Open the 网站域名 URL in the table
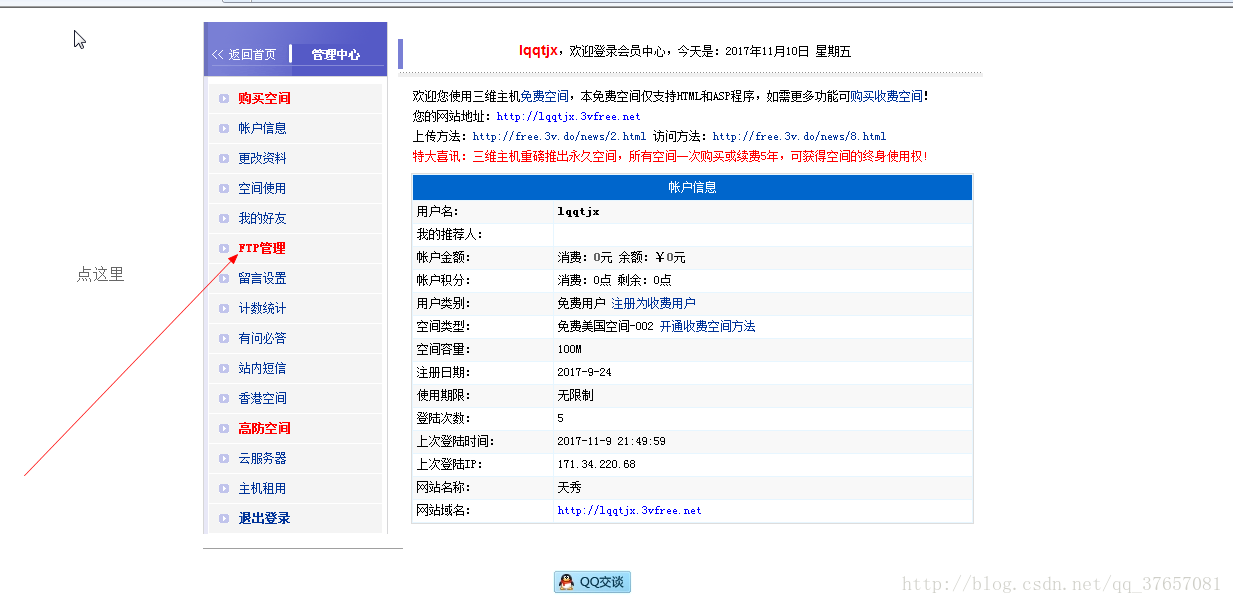Viewport: 1233px width, 604px height. point(629,510)
